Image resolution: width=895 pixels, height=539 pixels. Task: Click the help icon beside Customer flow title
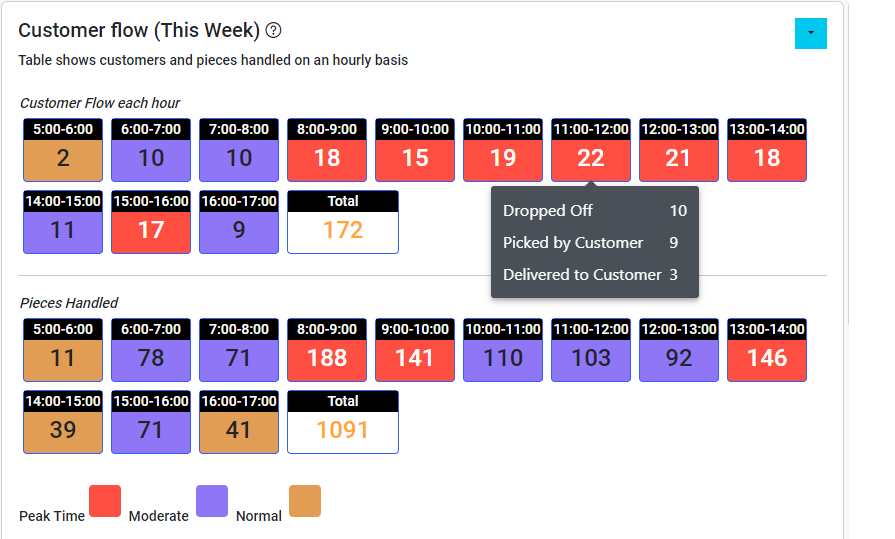(x=274, y=31)
